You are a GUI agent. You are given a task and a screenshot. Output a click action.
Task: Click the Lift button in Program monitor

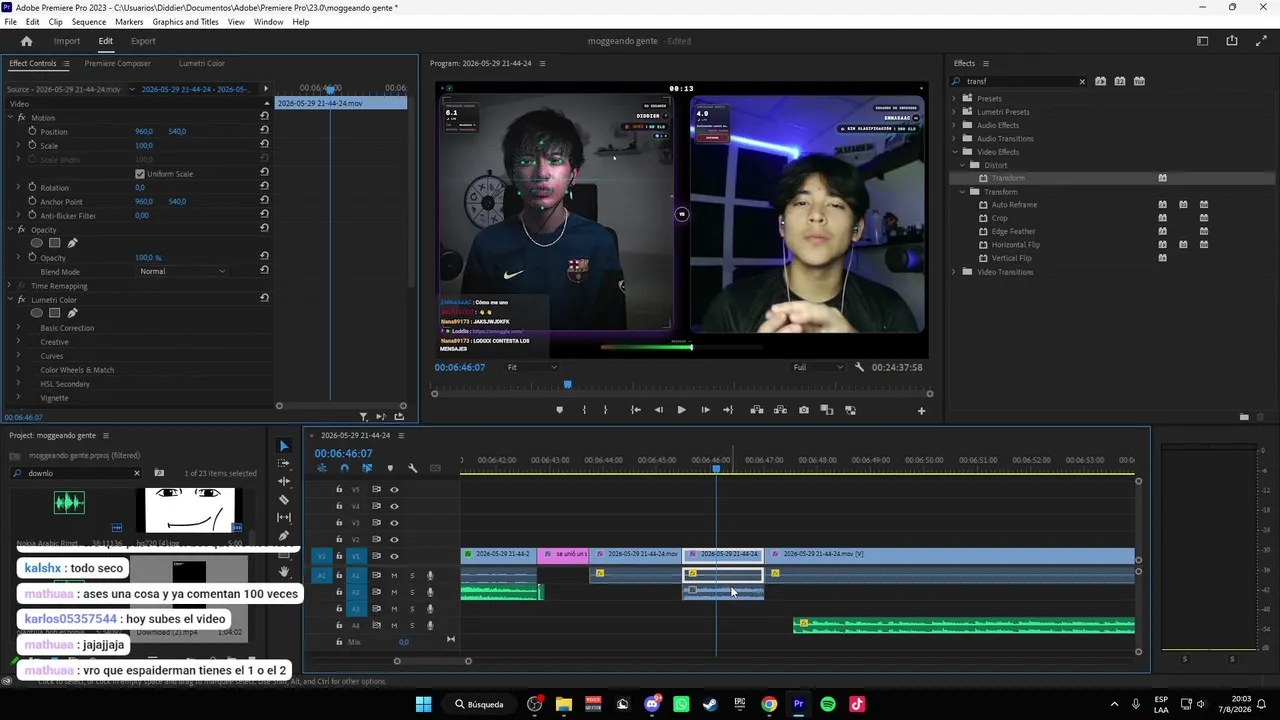tap(757, 410)
